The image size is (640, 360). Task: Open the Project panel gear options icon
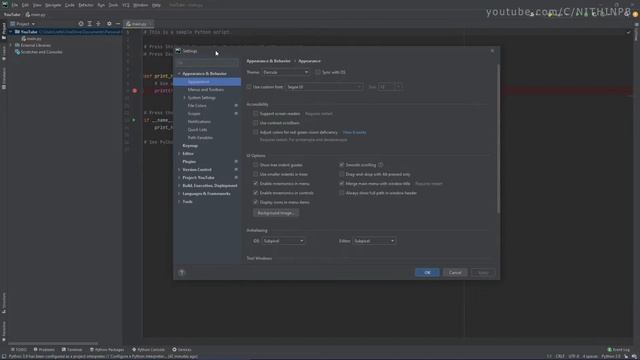tap(109, 24)
